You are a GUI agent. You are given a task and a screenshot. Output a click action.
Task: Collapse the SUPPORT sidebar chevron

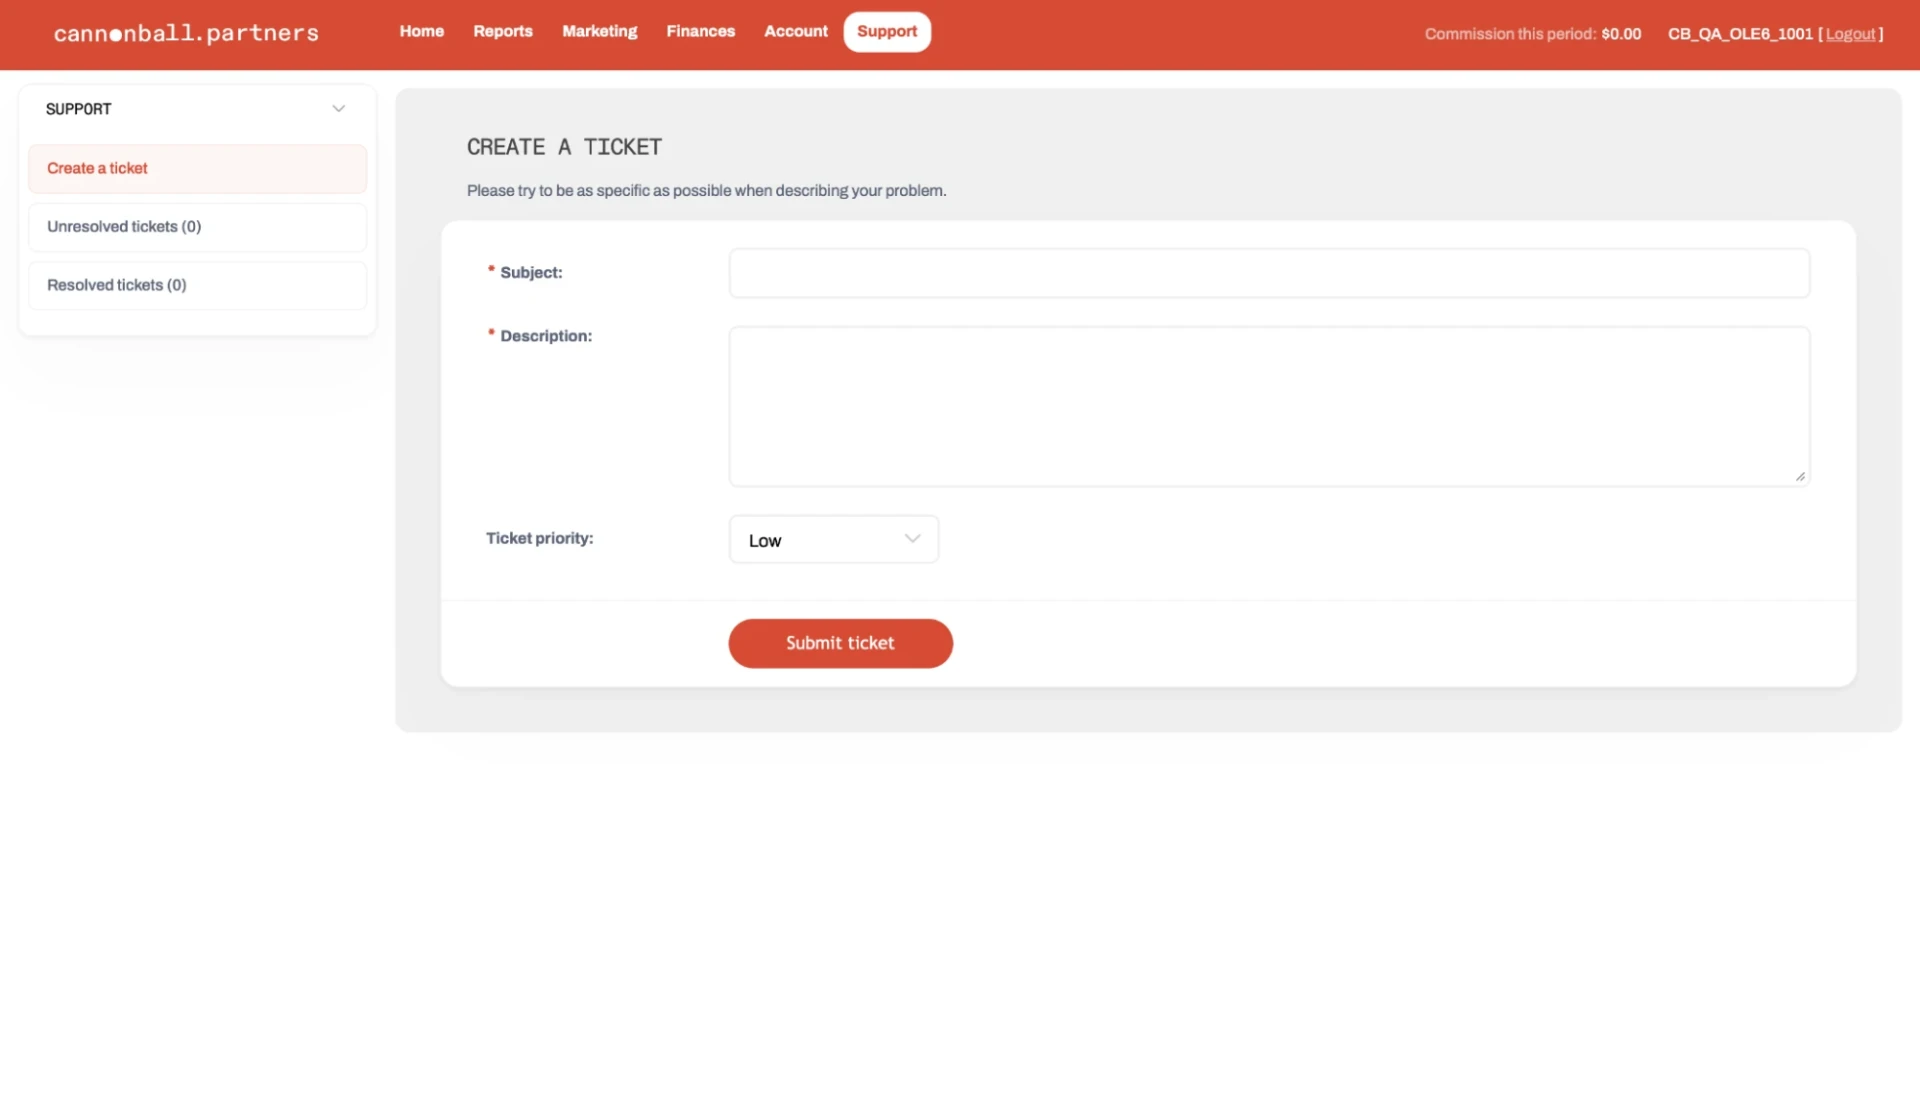click(x=339, y=108)
